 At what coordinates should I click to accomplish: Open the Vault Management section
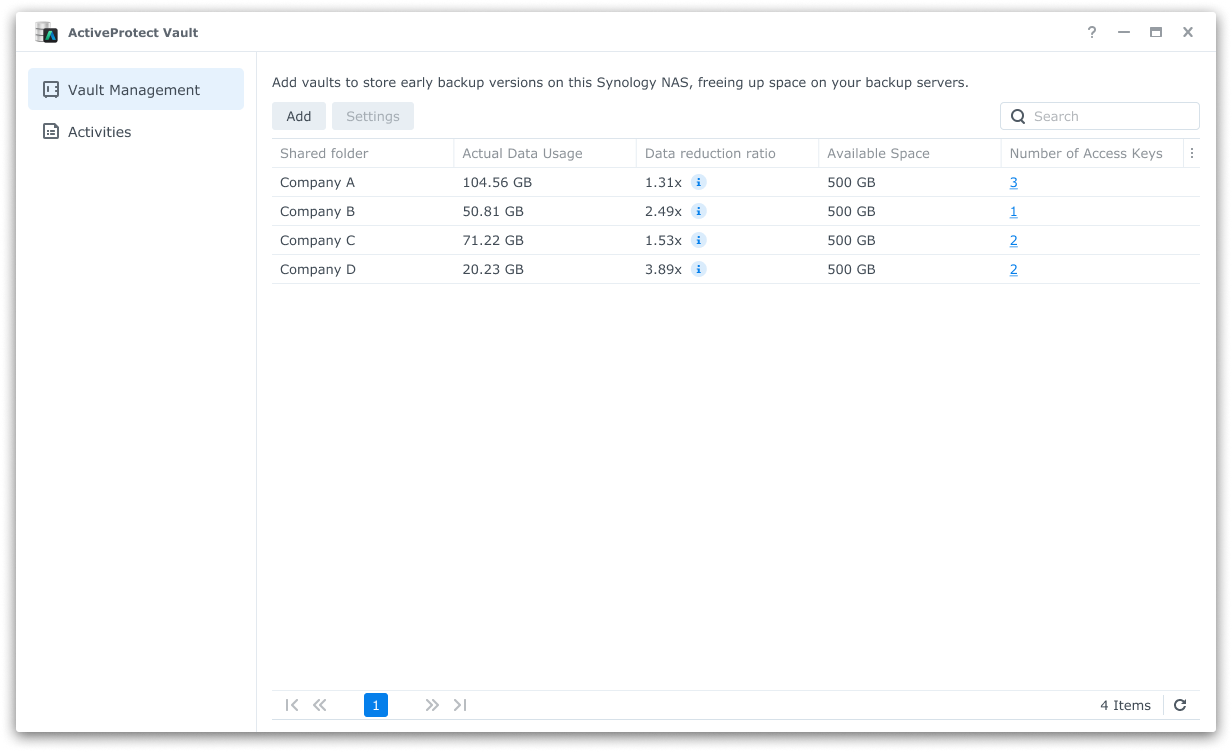coord(135,90)
